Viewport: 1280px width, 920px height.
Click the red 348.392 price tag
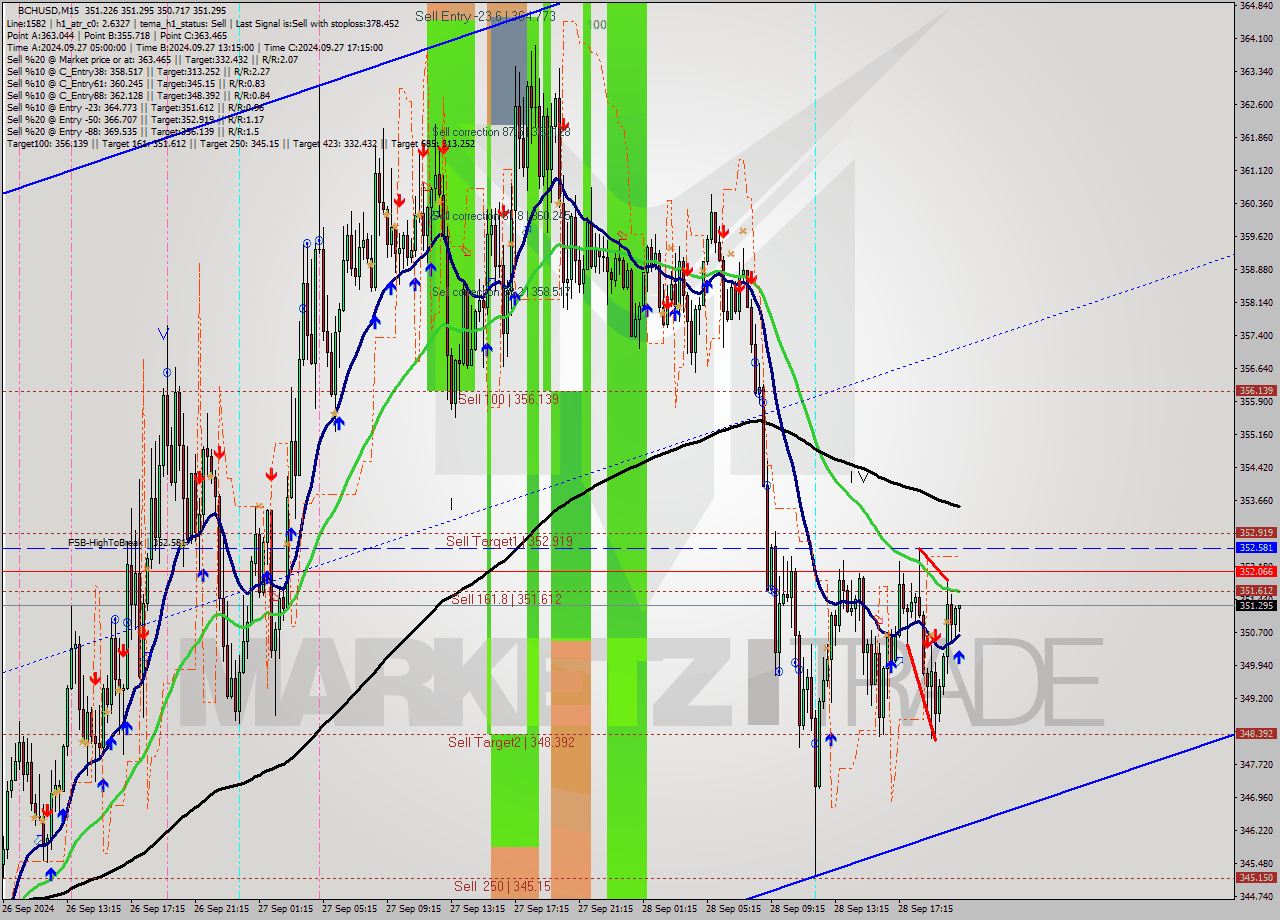pyautogui.click(x=1256, y=733)
